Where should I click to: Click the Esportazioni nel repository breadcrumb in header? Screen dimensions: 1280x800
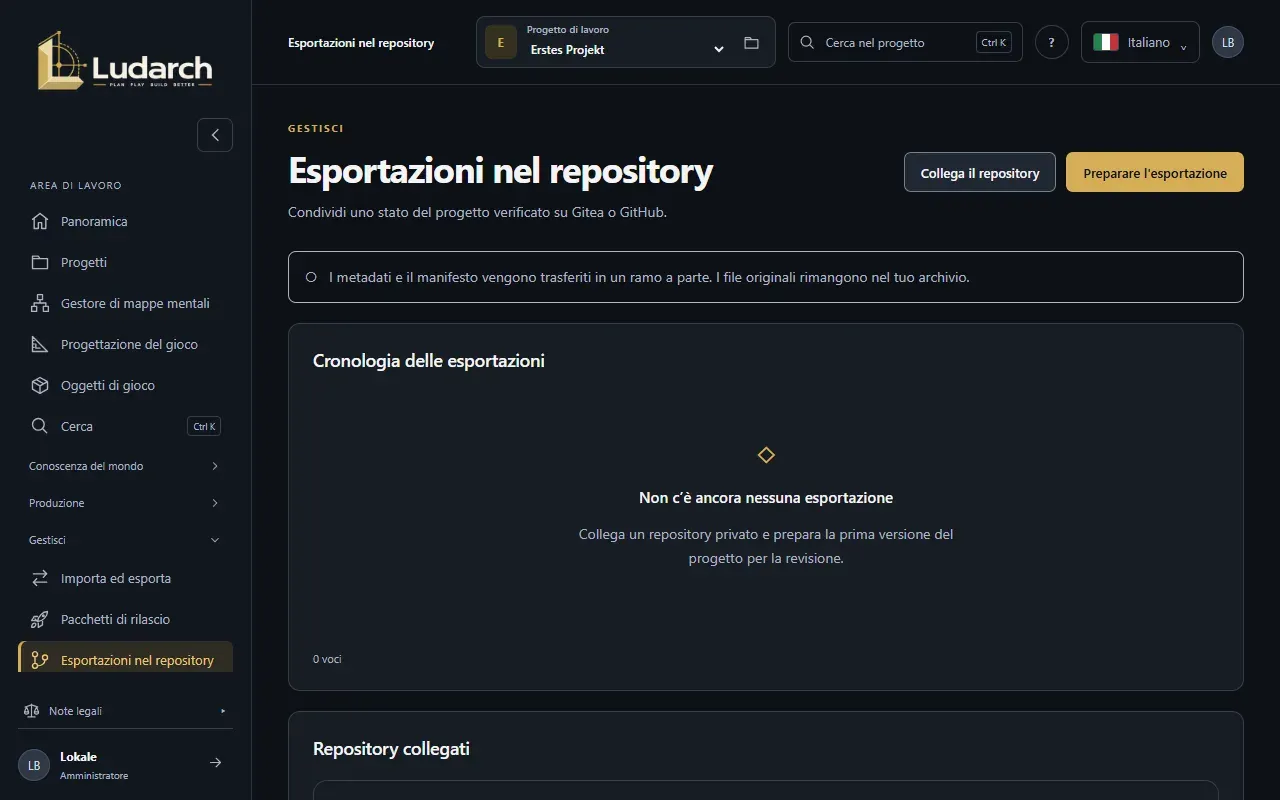[361, 43]
